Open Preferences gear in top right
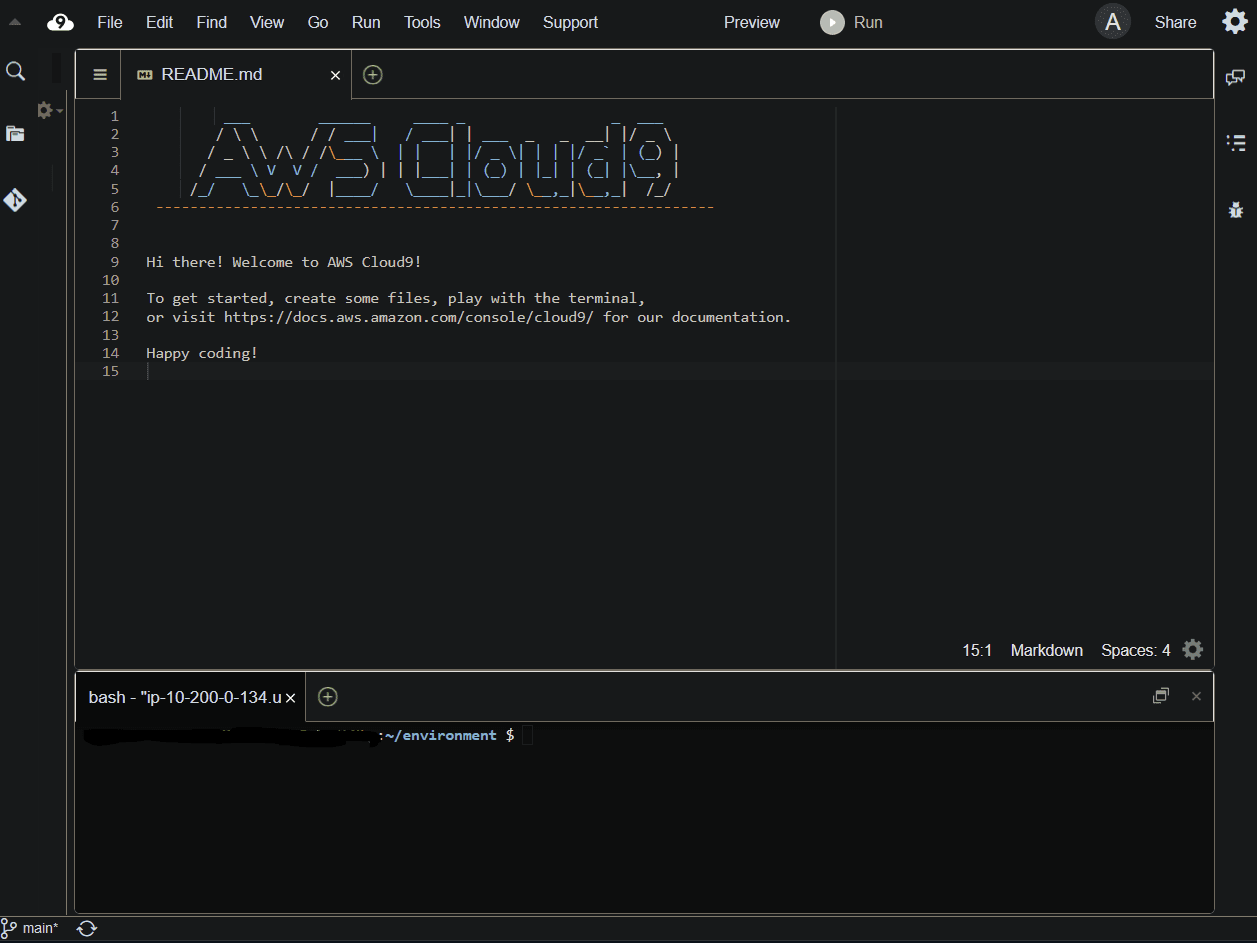 pos(1234,22)
